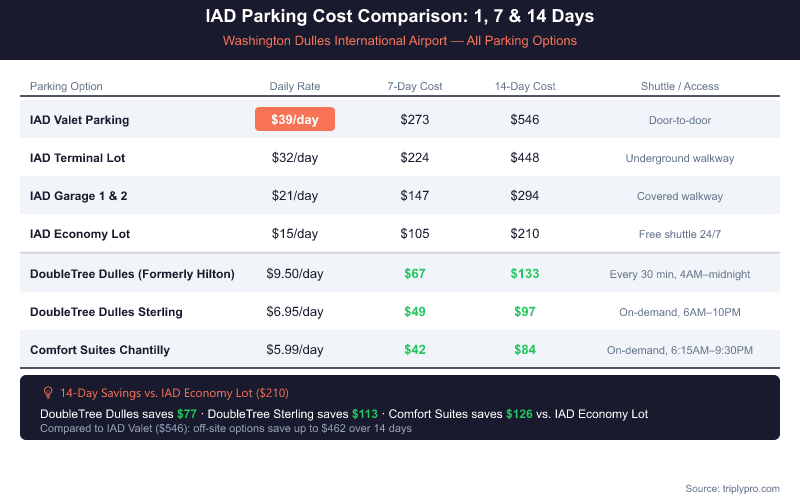Click the DoubleTree Dulles Sterling row label
The height and width of the screenshot is (500, 800).
click(x=106, y=312)
